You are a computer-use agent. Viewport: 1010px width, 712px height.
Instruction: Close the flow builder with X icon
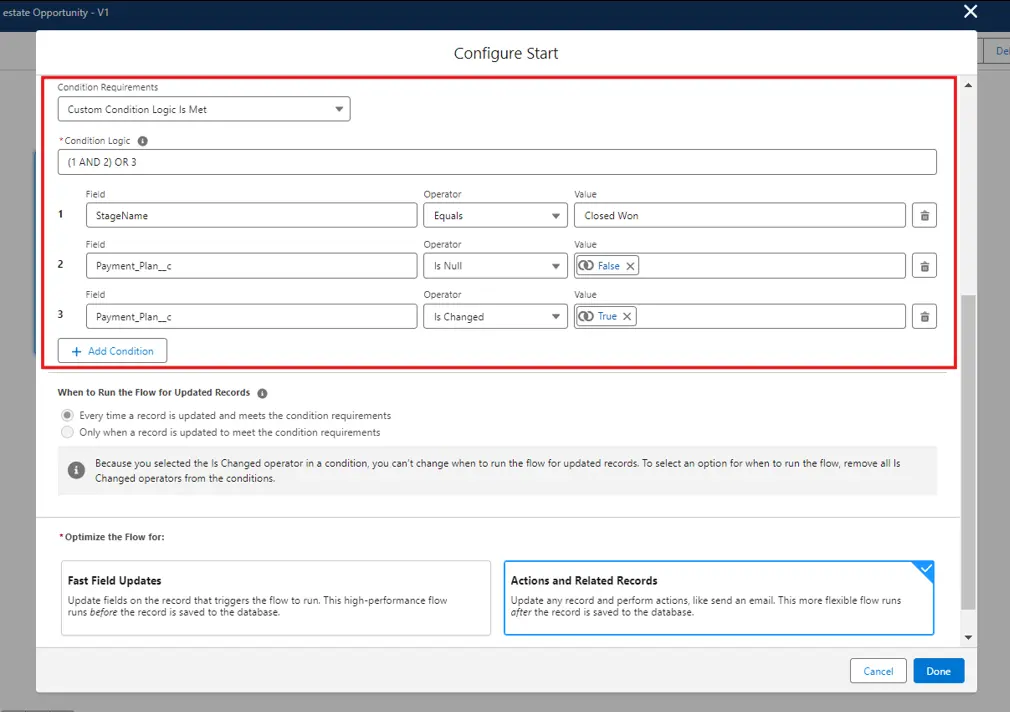[x=969, y=12]
